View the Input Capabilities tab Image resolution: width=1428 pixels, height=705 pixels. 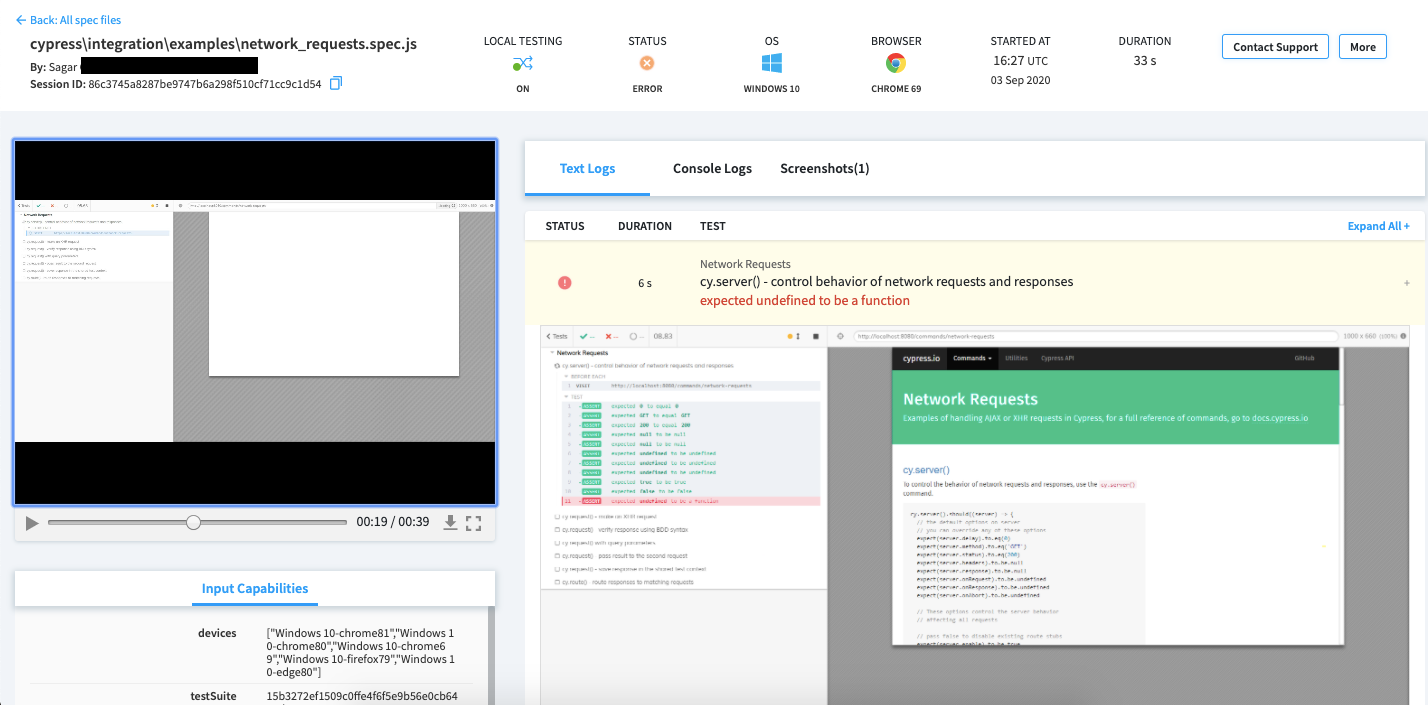pyautogui.click(x=254, y=588)
